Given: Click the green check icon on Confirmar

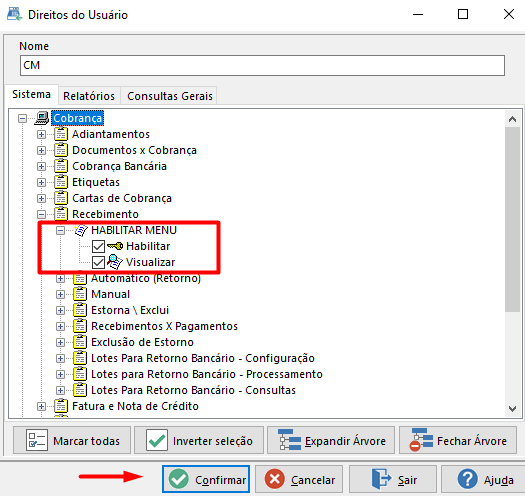Looking at the screenshot, I should point(178,479).
